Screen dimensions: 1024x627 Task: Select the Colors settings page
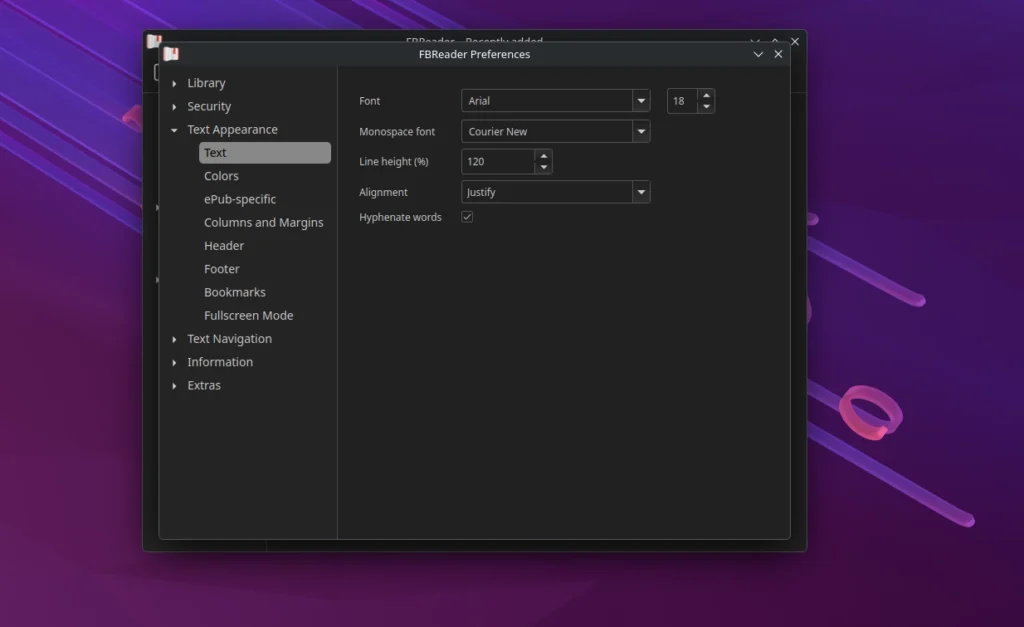click(x=221, y=176)
